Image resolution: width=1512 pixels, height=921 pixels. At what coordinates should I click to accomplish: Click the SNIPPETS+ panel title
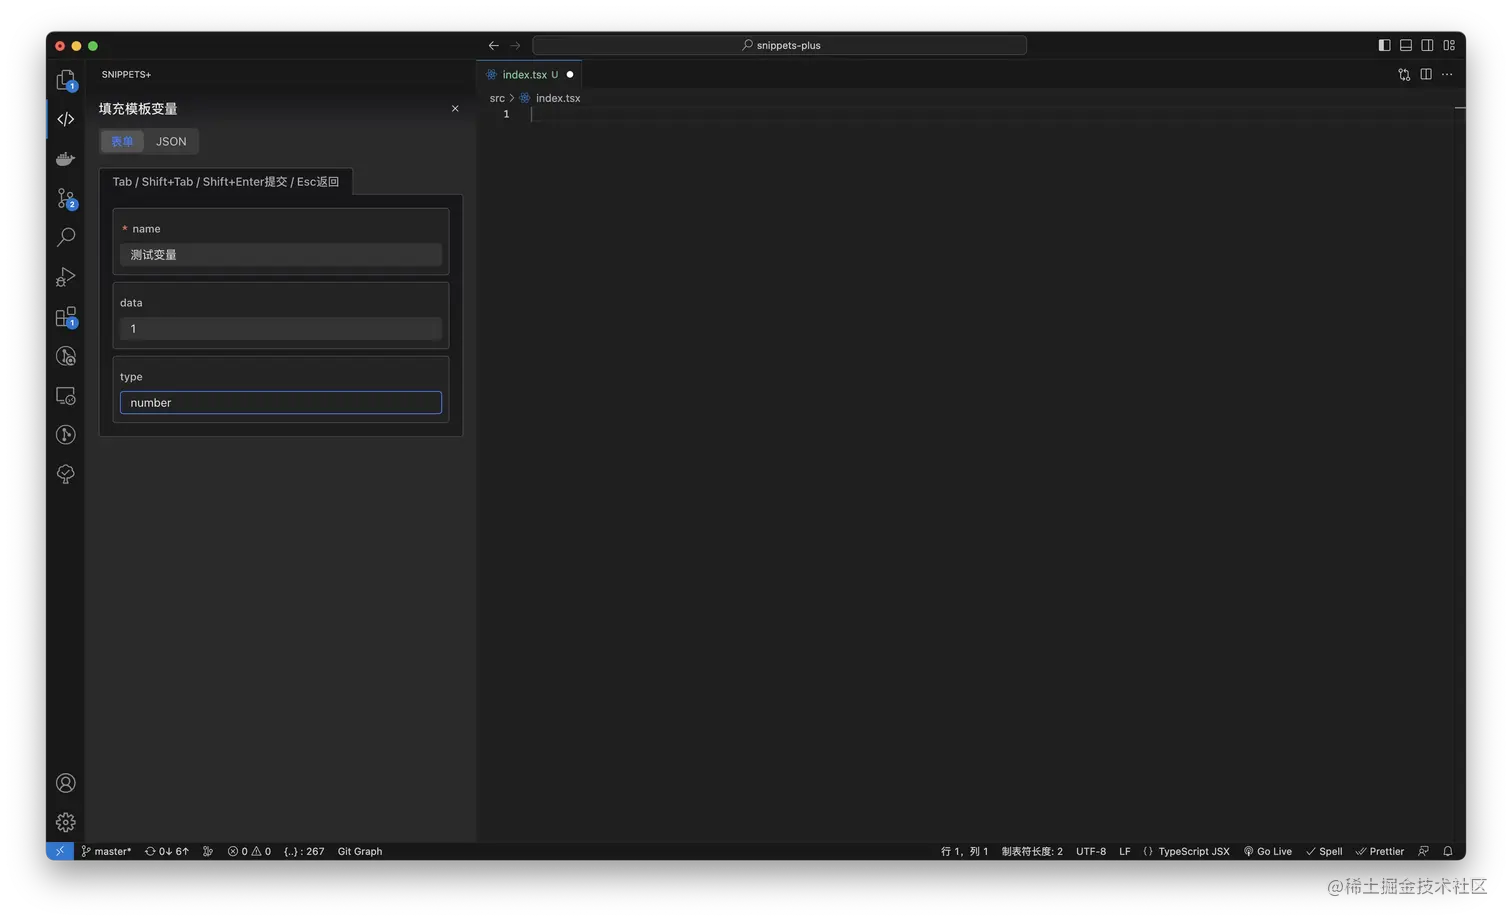(x=126, y=74)
